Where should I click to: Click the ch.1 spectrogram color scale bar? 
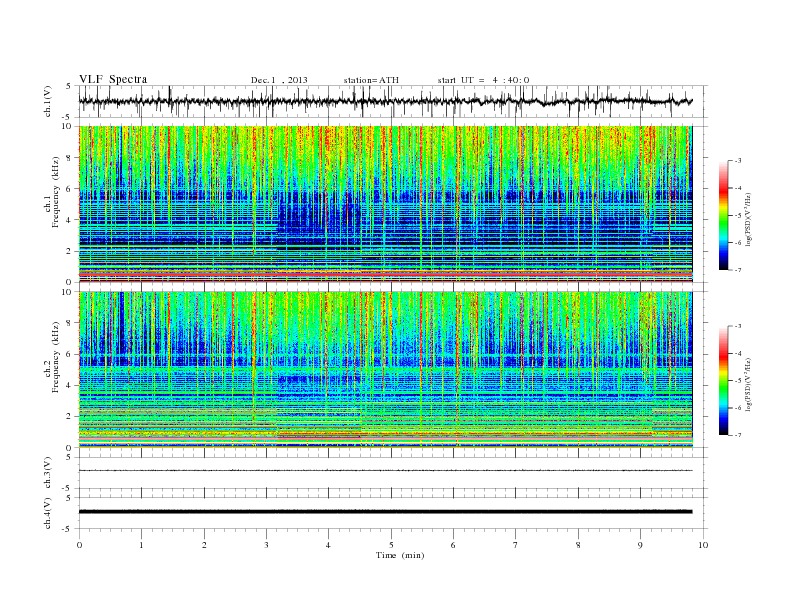(724, 216)
